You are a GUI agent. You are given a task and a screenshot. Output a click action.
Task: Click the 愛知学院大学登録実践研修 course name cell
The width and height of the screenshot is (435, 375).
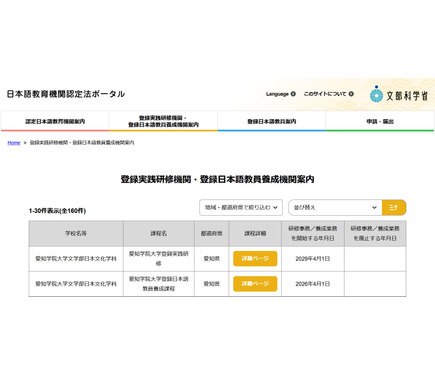click(159, 258)
